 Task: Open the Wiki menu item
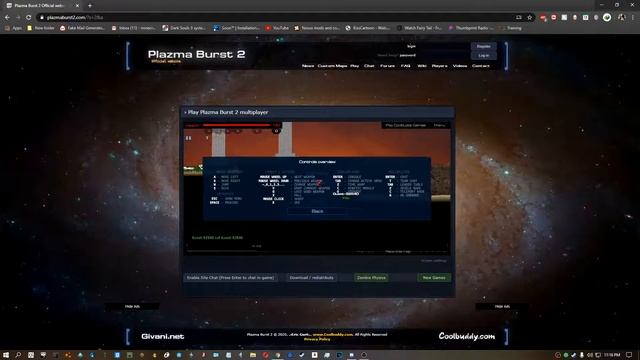pos(422,66)
